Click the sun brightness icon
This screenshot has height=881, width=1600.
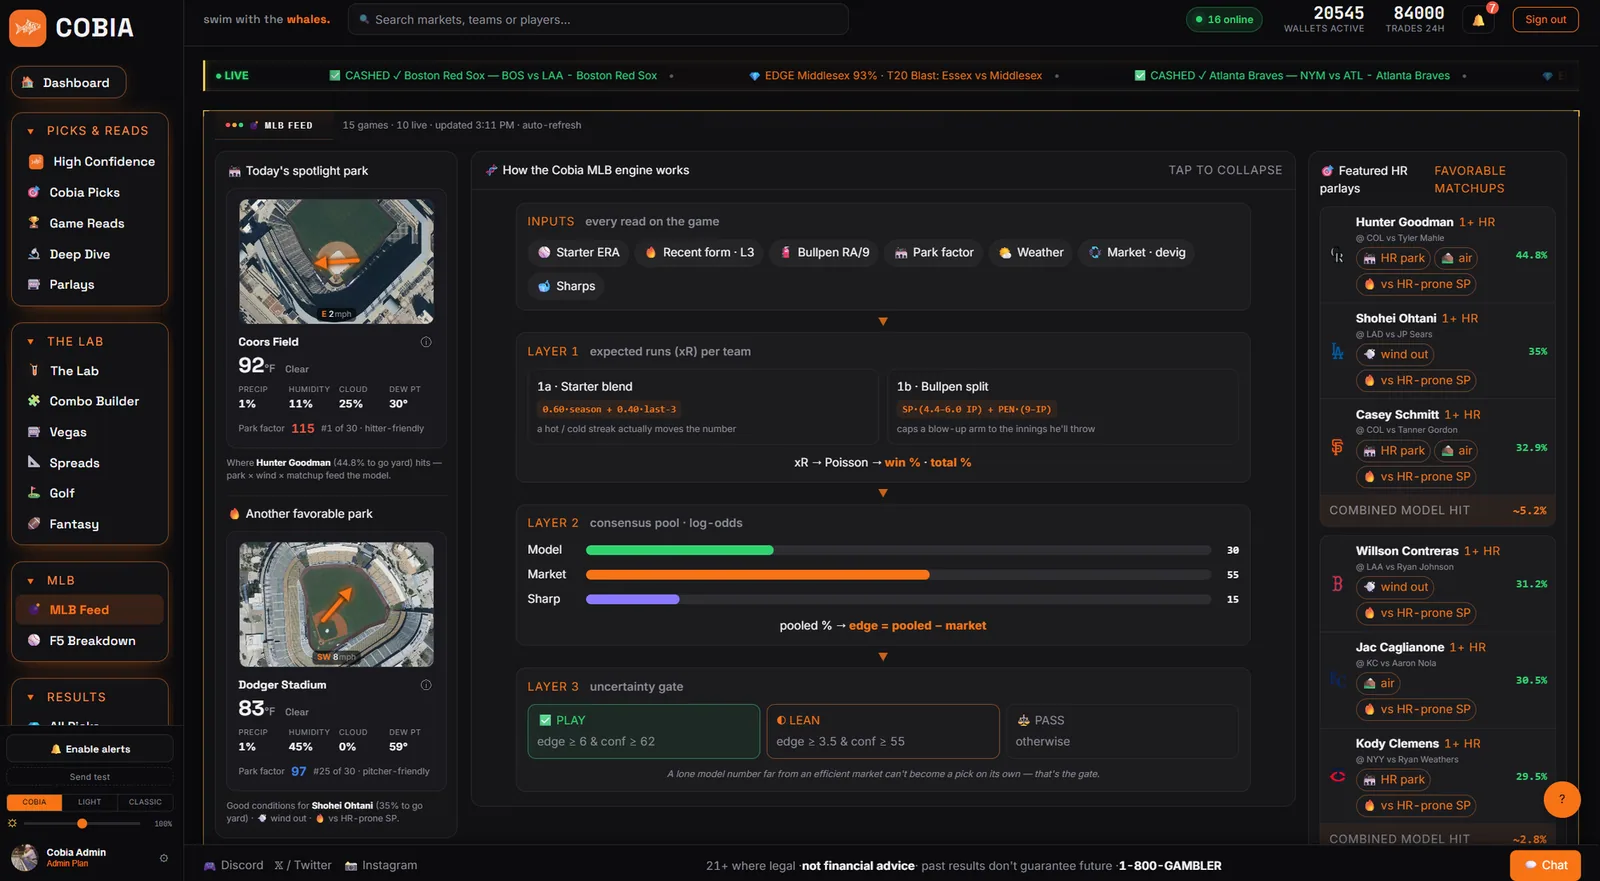click(13, 823)
